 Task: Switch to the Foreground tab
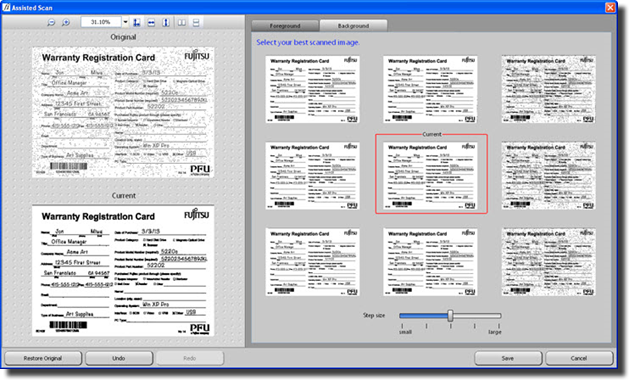(285, 26)
